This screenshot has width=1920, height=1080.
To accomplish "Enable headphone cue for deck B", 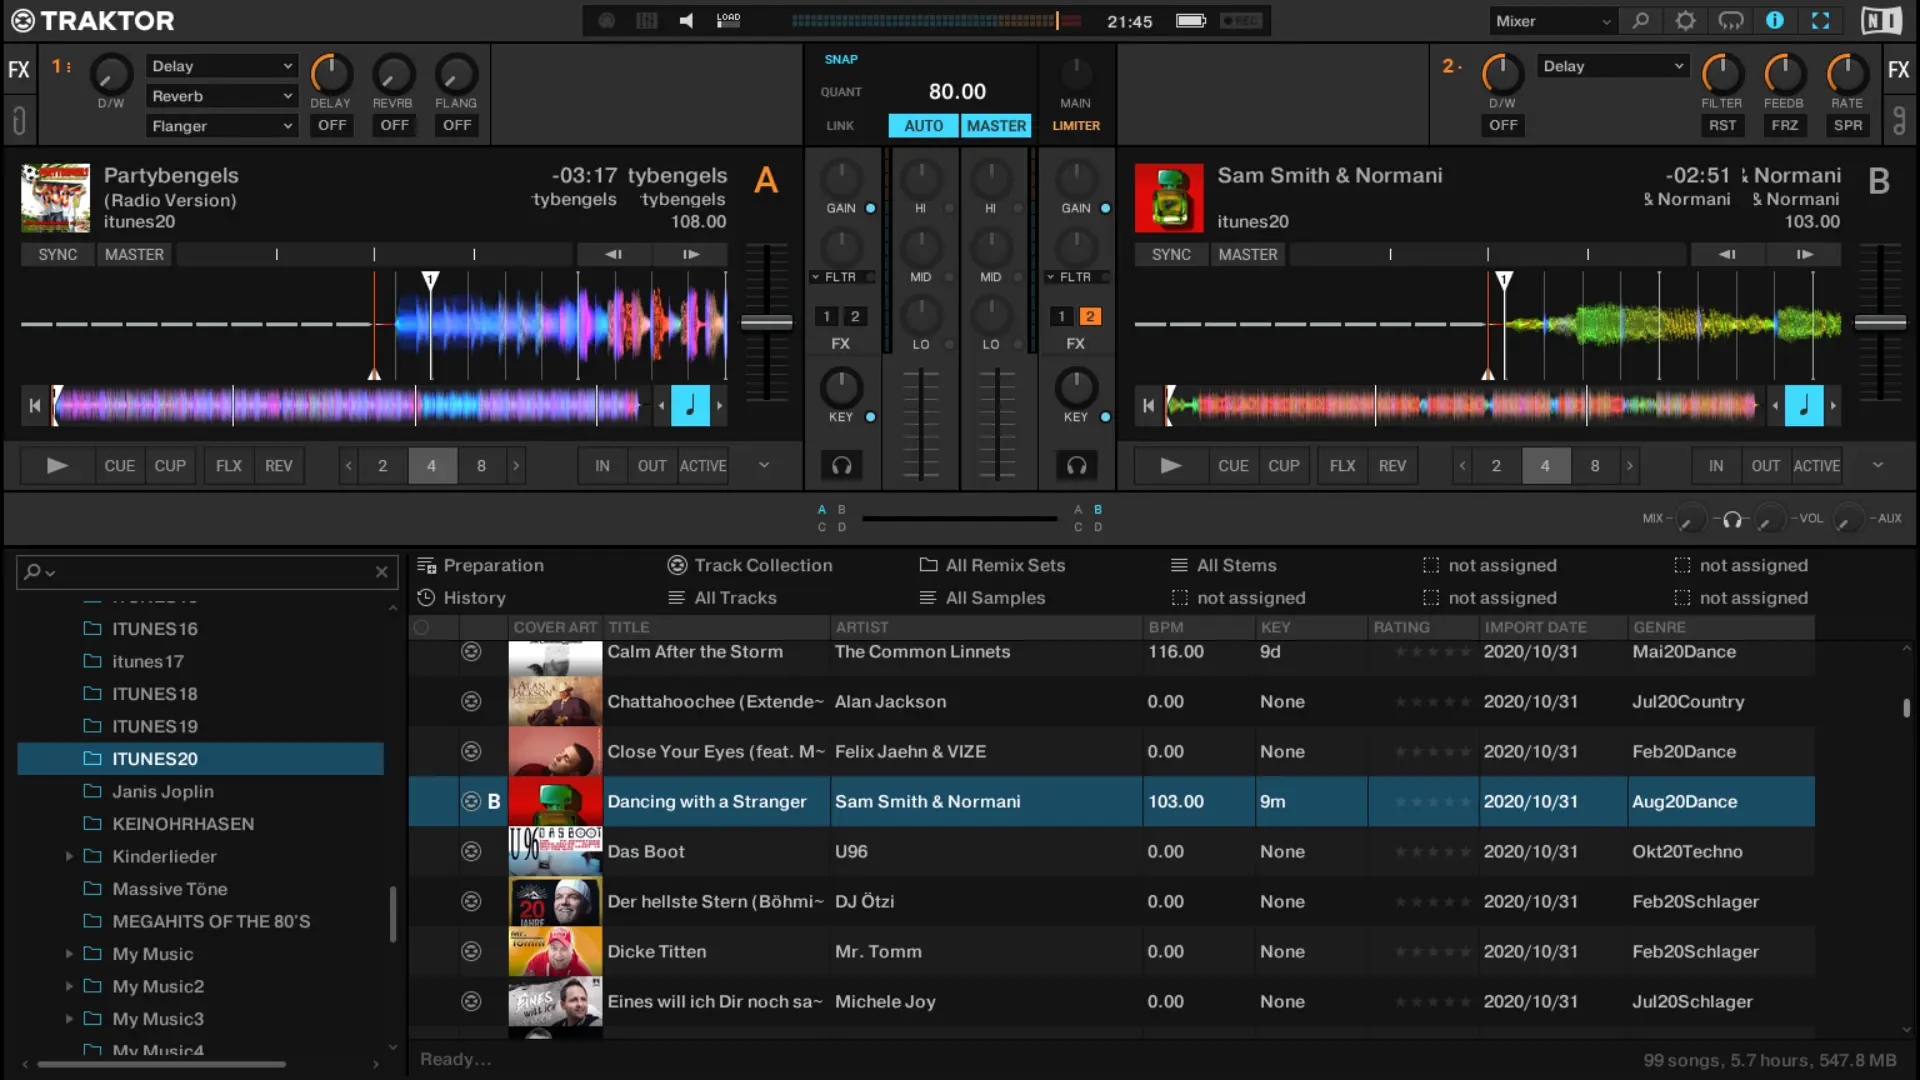I will (1076, 465).
